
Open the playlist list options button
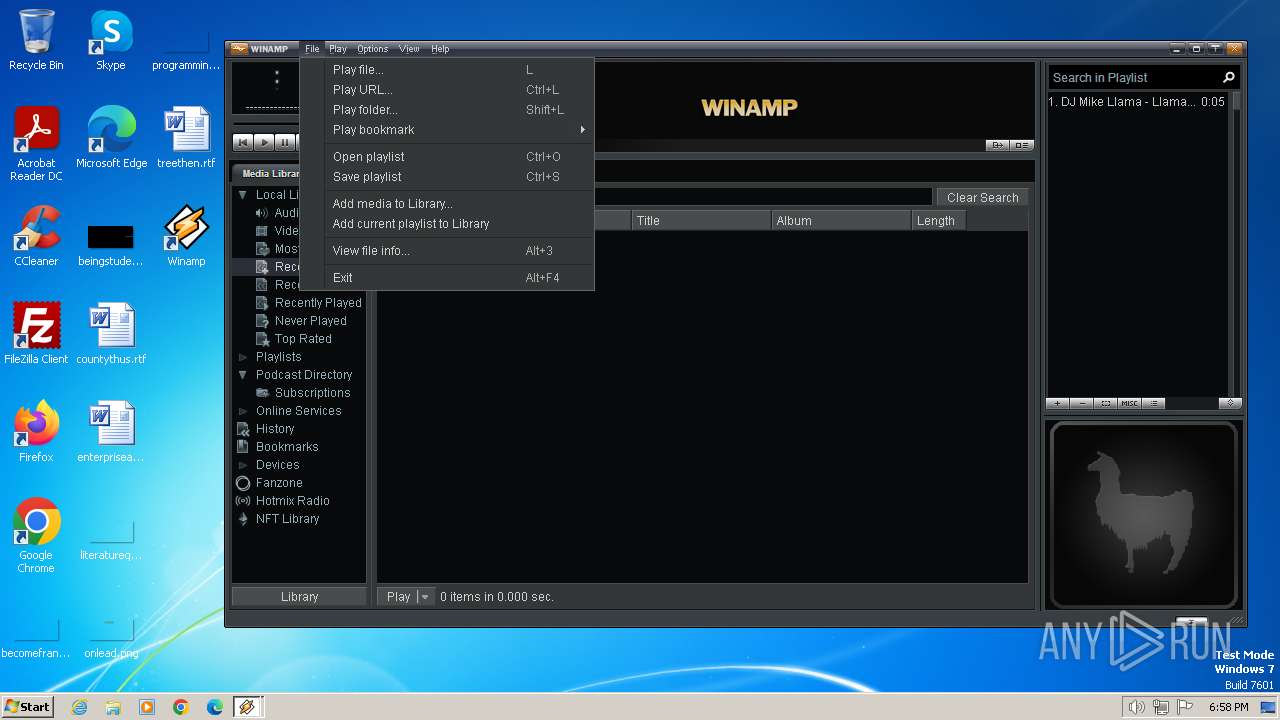tap(1154, 403)
